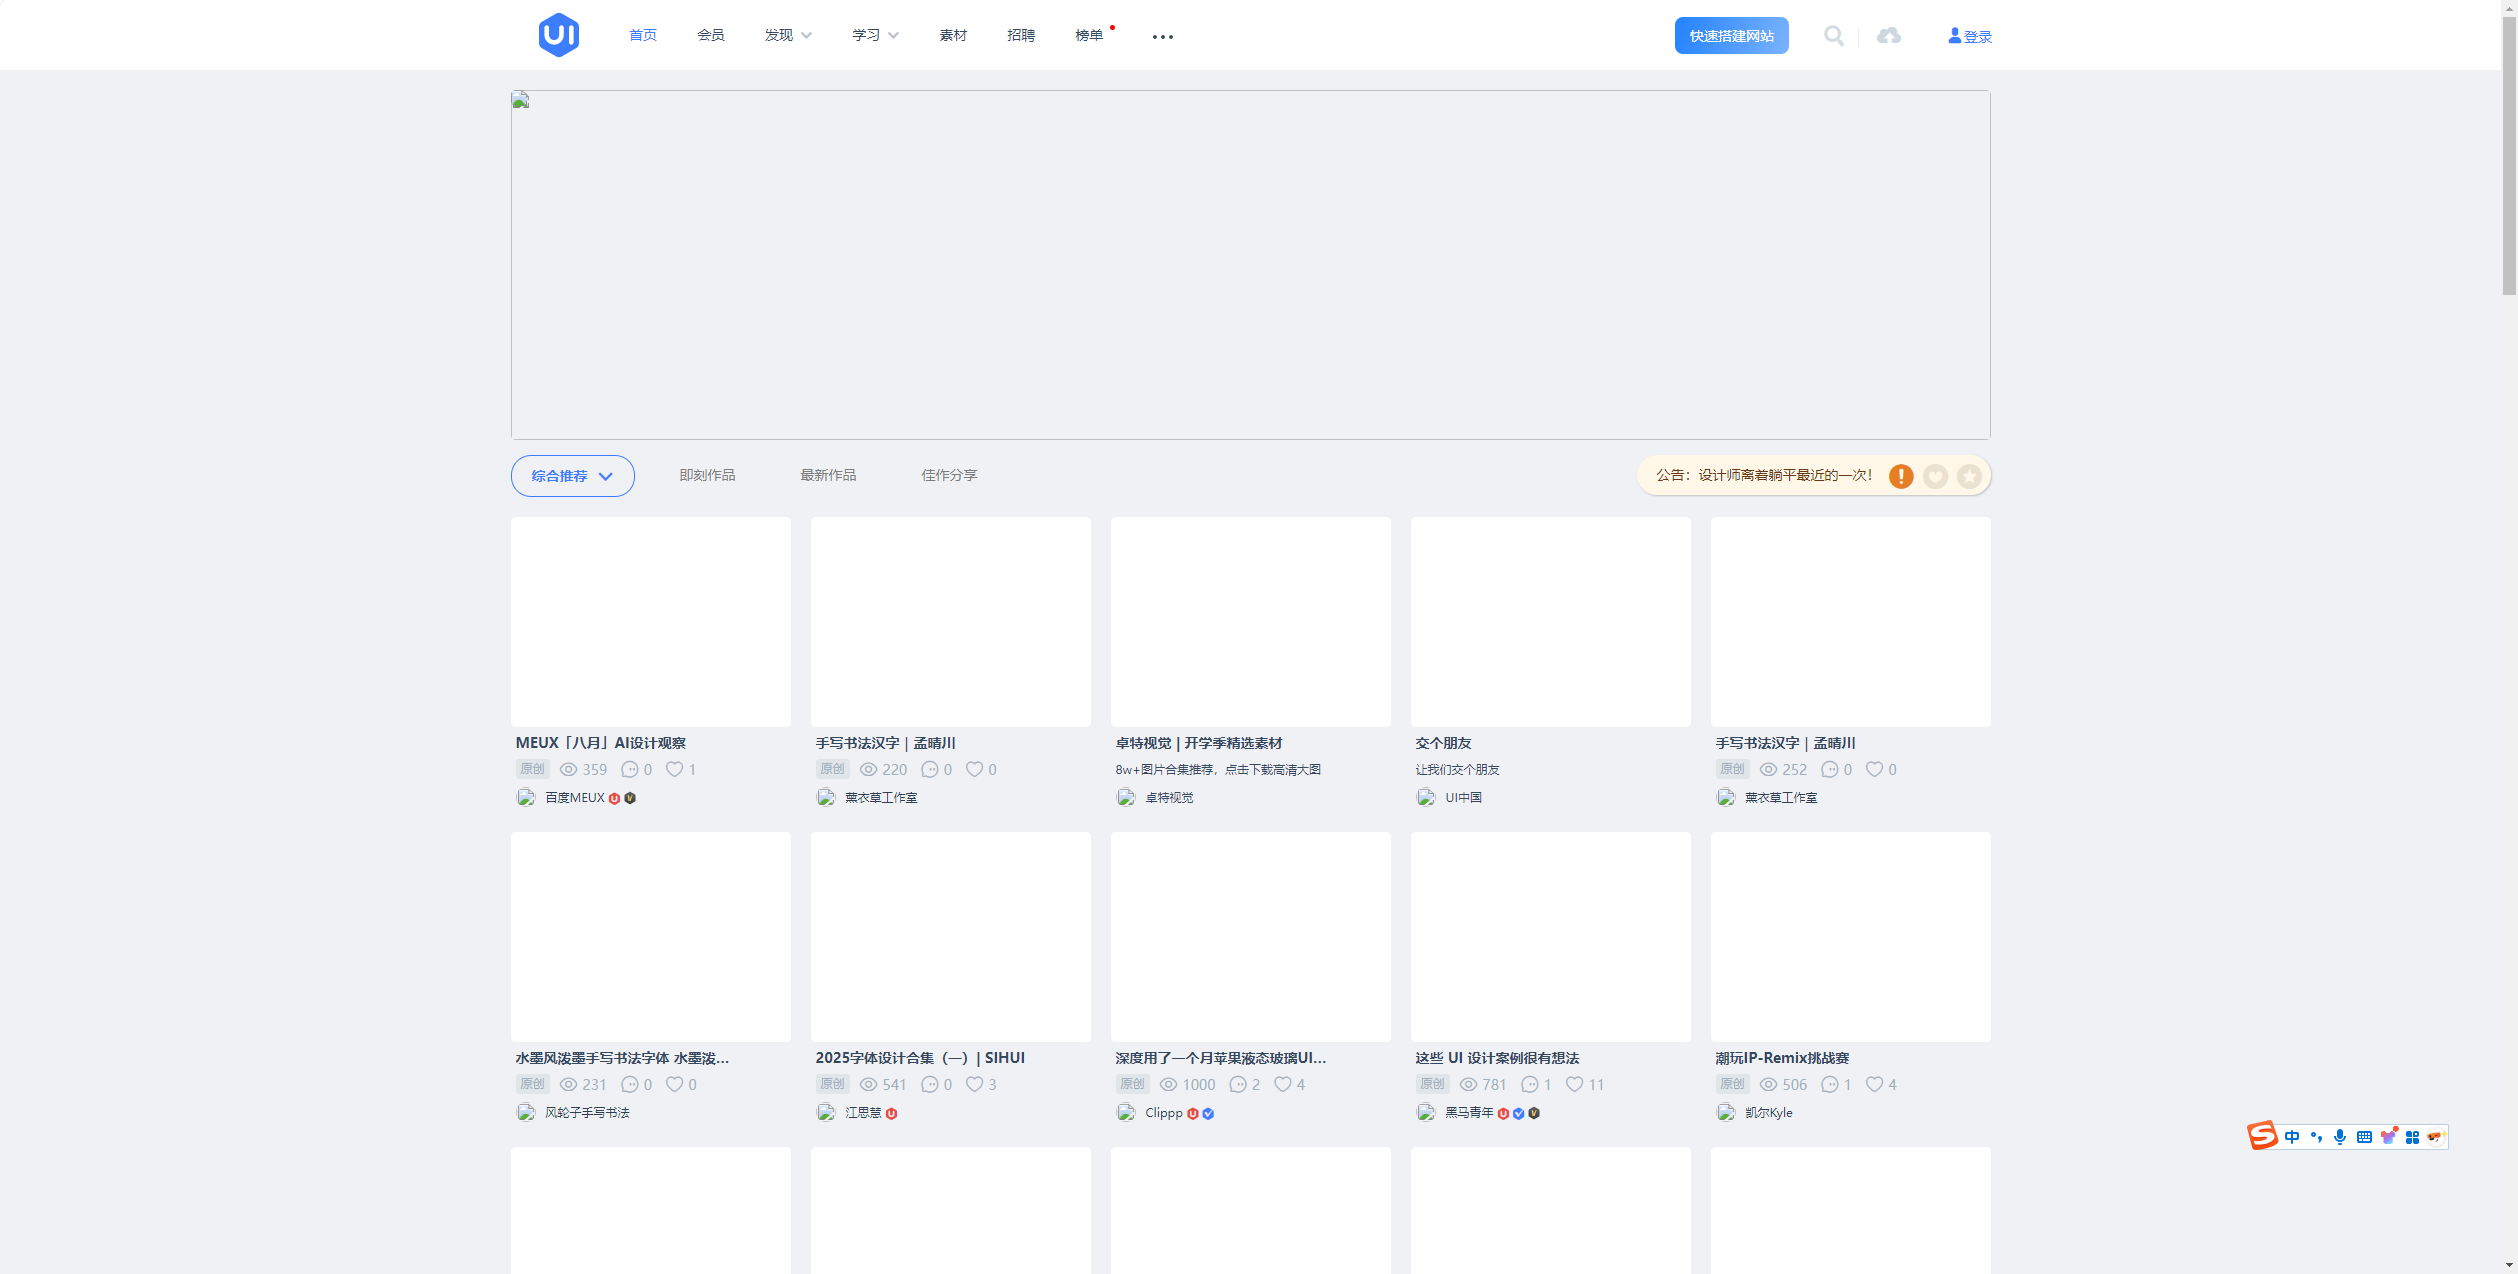The width and height of the screenshot is (2518, 1274).
Task: Click the UI China logo icon
Action: (558, 35)
